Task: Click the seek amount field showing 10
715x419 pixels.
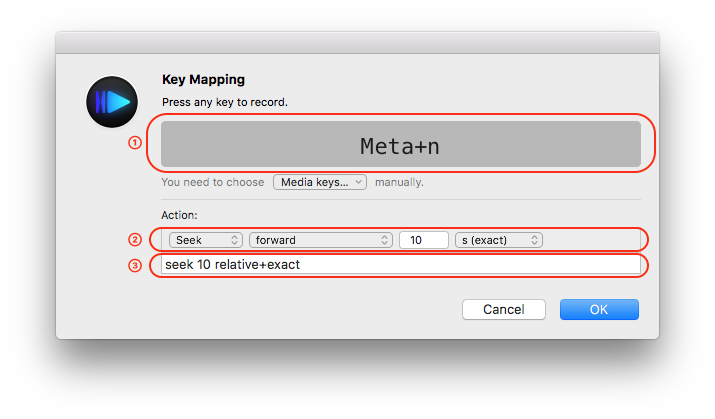Action: 424,240
